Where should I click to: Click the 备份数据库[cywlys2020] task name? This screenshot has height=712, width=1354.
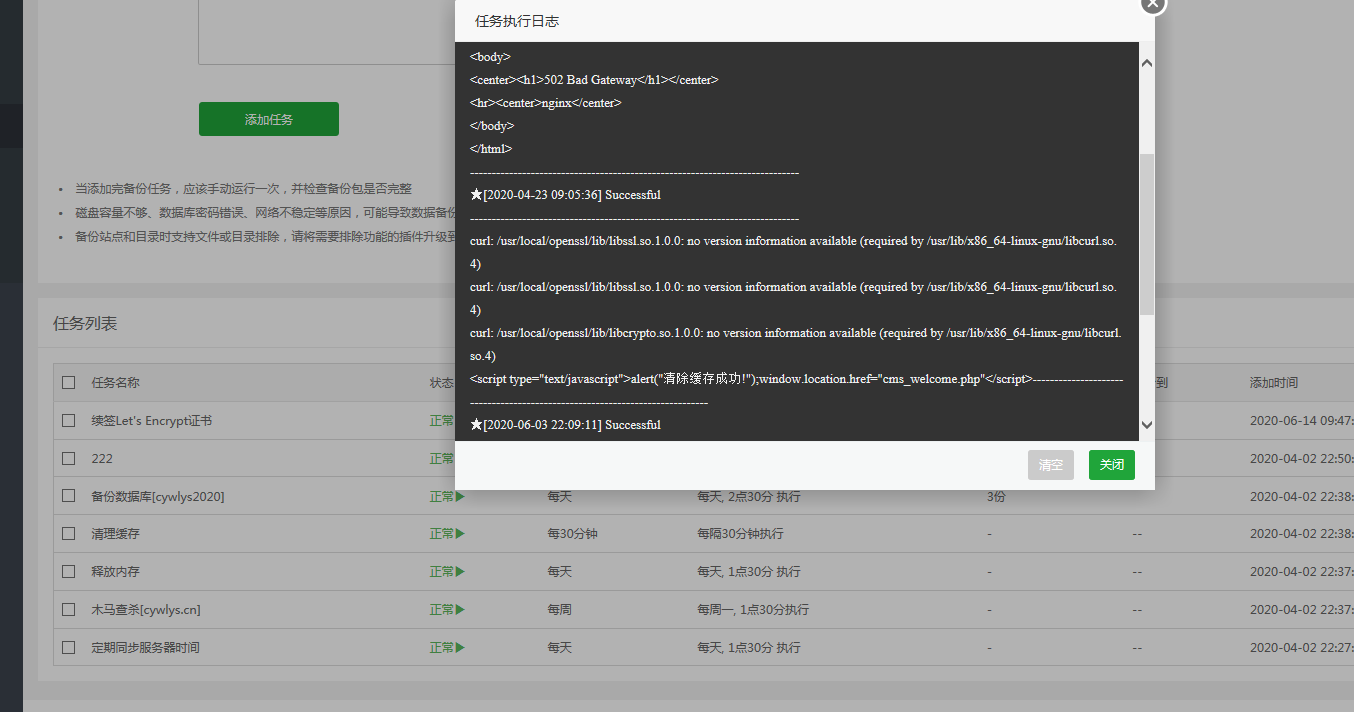coord(158,496)
